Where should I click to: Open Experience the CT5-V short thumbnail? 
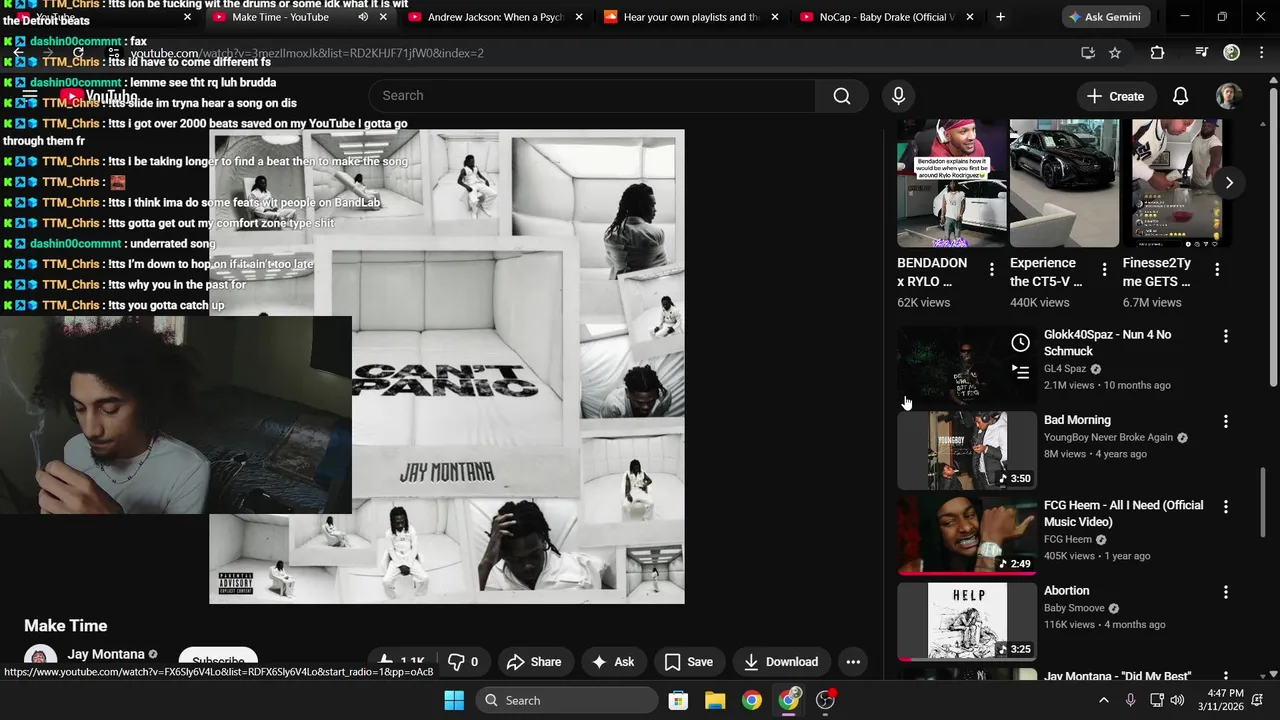[x=1064, y=183]
